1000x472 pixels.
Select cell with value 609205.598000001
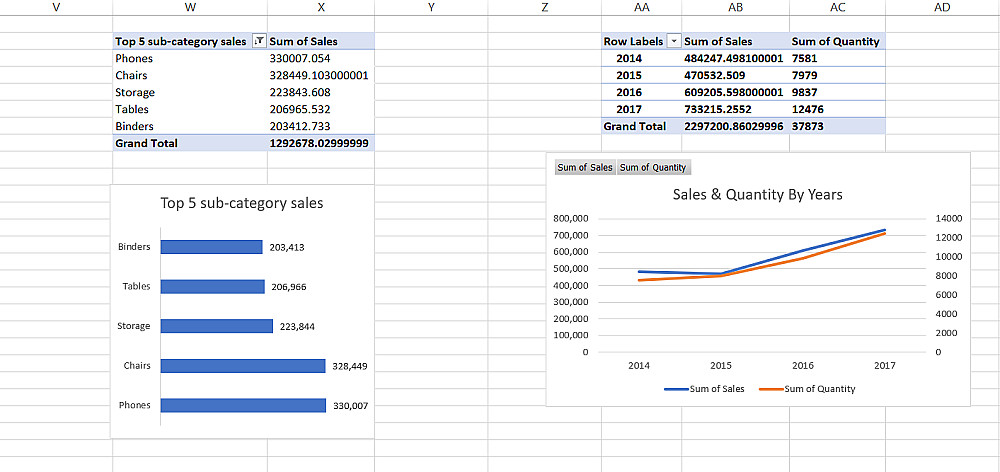pyautogui.click(x=735, y=92)
